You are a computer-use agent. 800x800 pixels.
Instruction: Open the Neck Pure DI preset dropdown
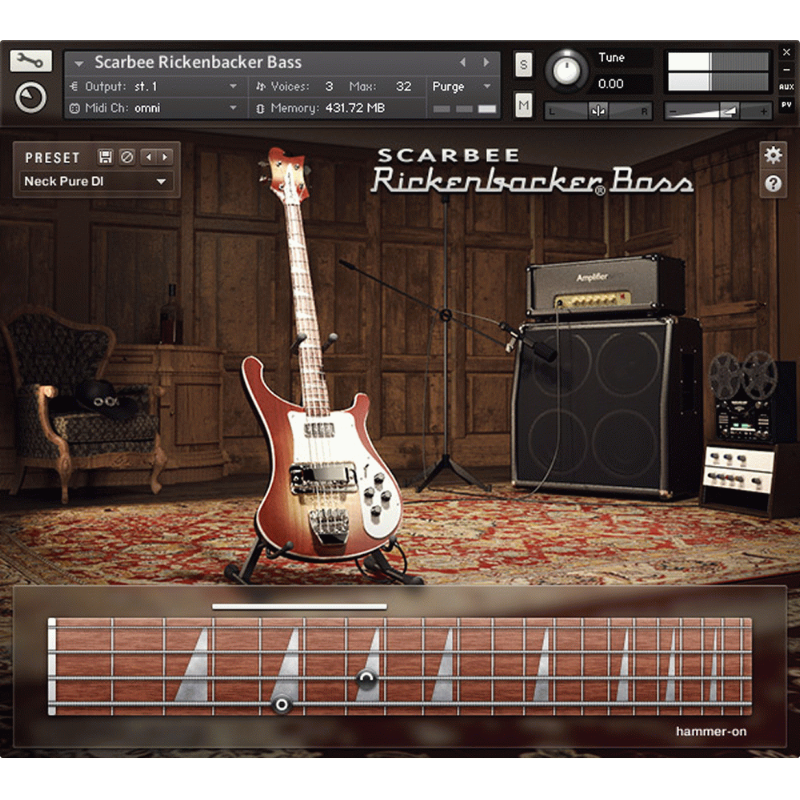click(x=96, y=181)
